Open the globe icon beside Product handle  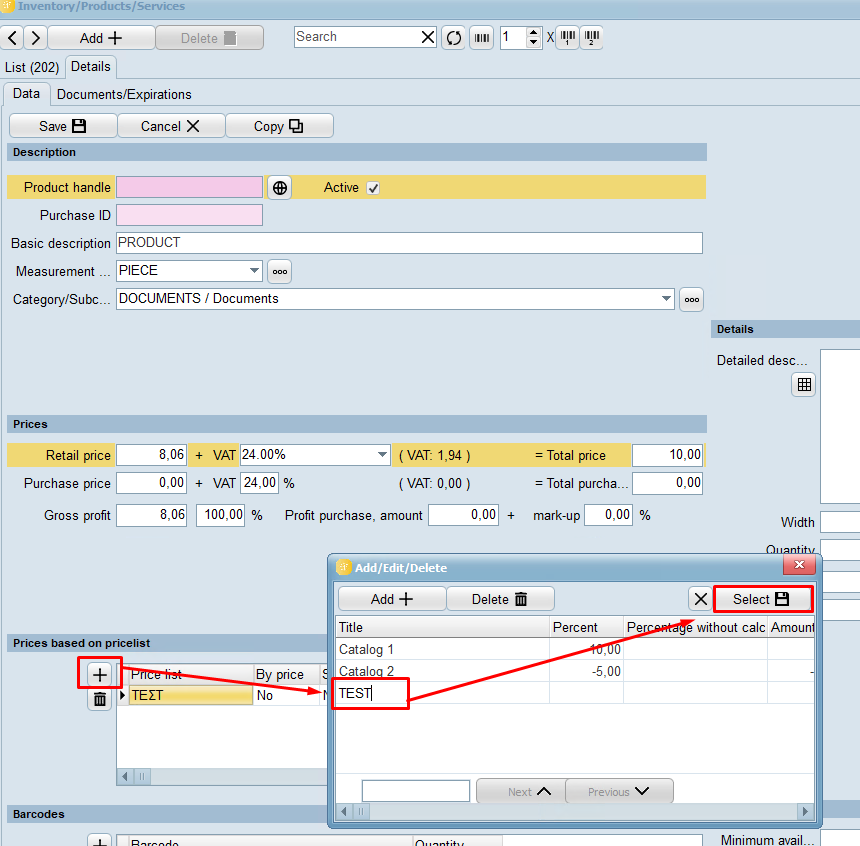[x=280, y=188]
